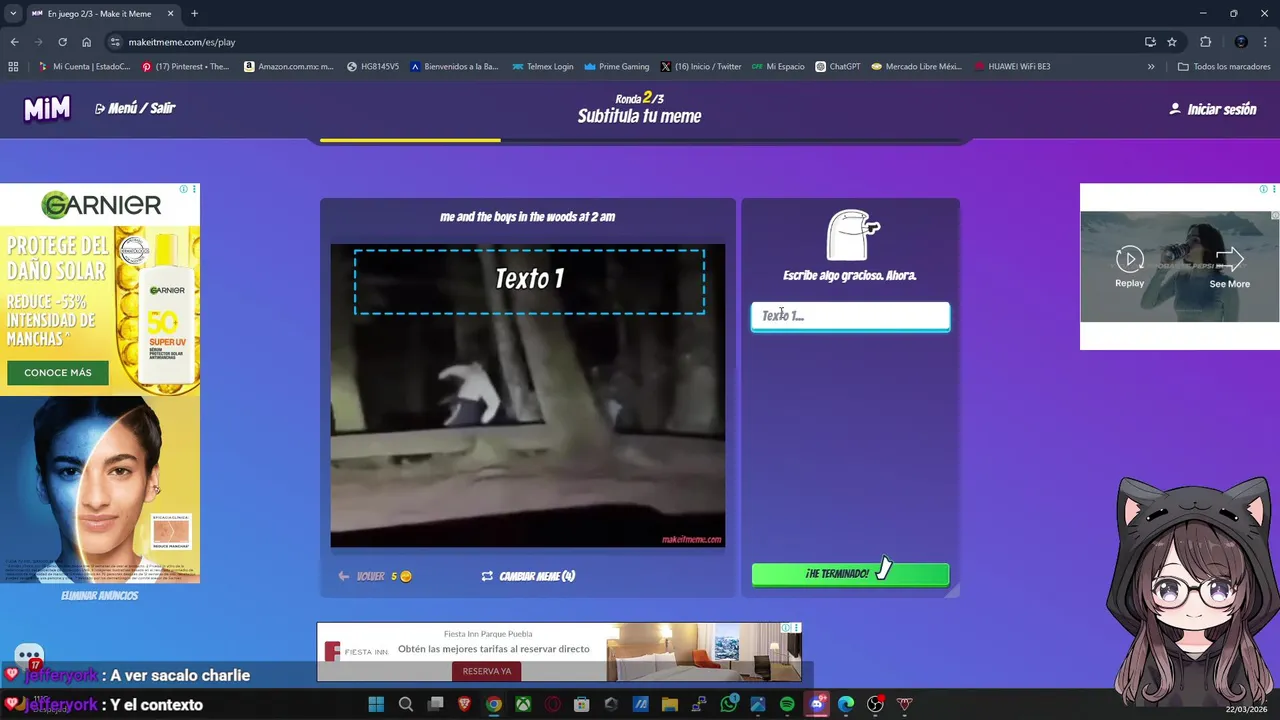Bookmark this page with star icon
This screenshot has height=720, width=1280.
pyautogui.click(x=1172, y=42)
